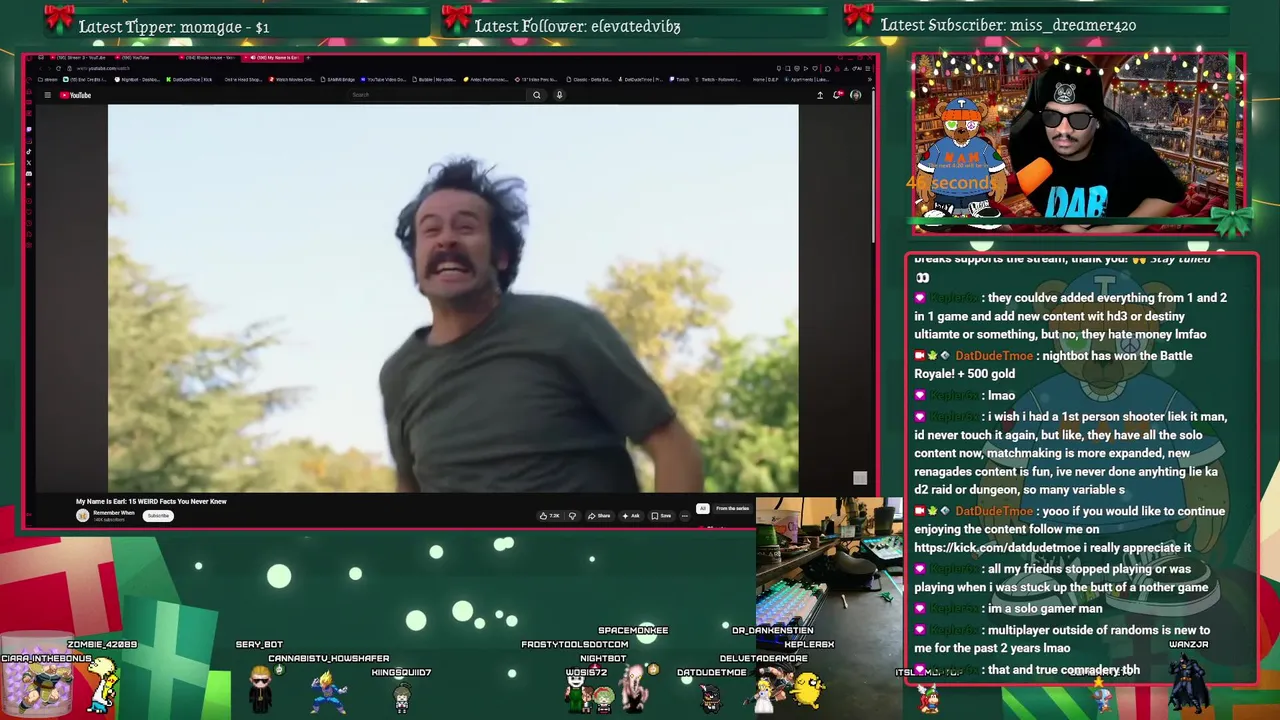
Task: Click the Ask button under the video
Action: click(x=631, y=516)
